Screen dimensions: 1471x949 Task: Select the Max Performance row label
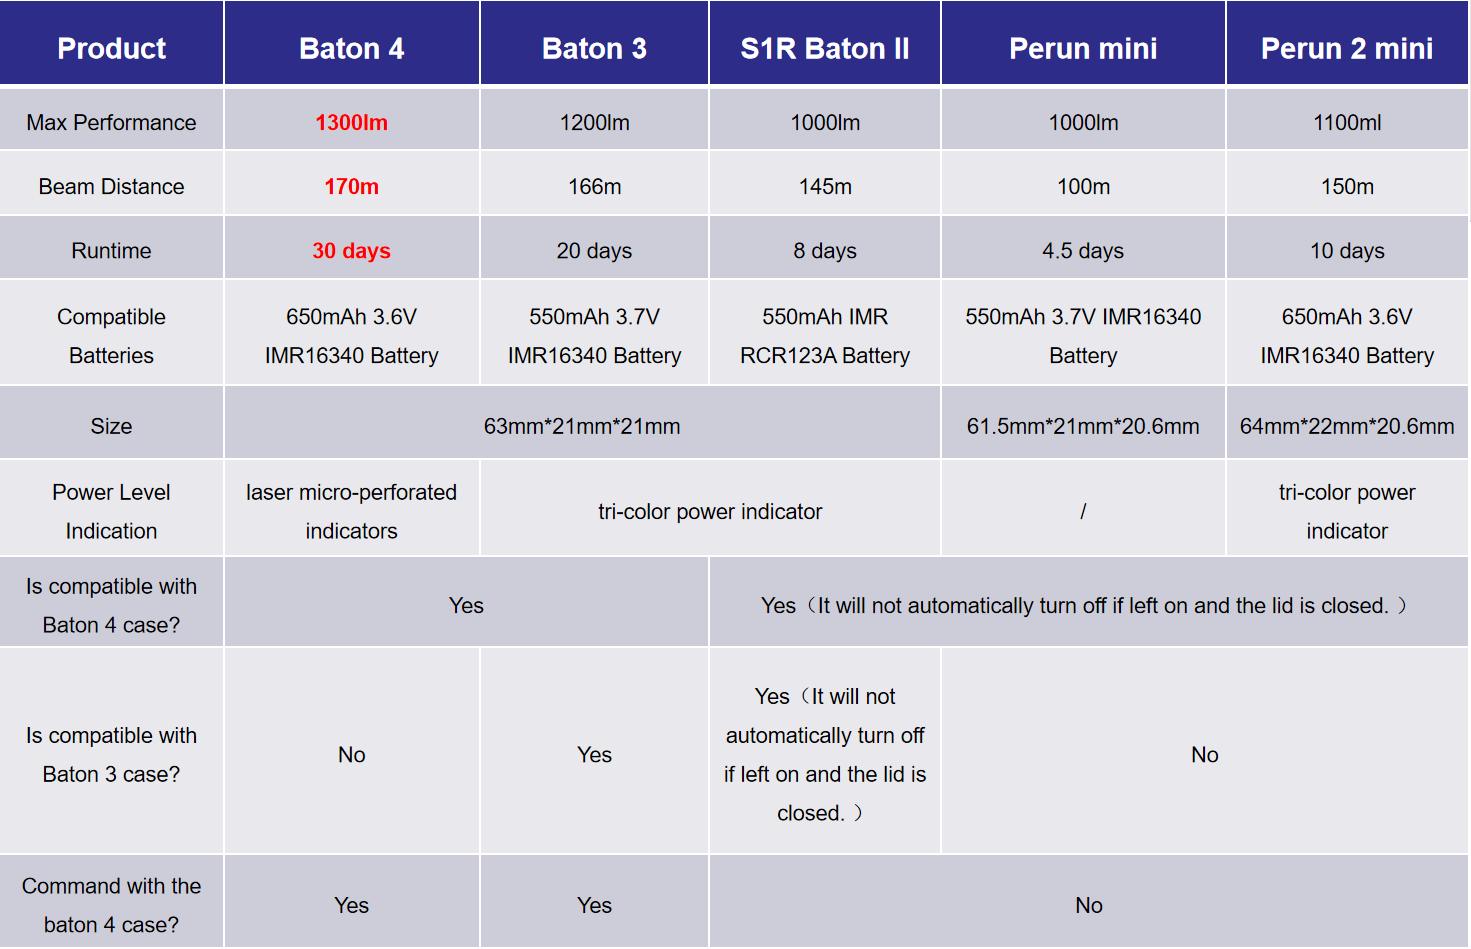tap(111, 122)
